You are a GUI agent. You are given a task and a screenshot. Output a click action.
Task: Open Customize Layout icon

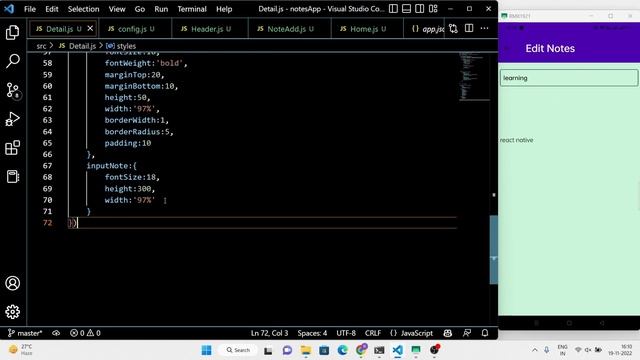[433, 9]
